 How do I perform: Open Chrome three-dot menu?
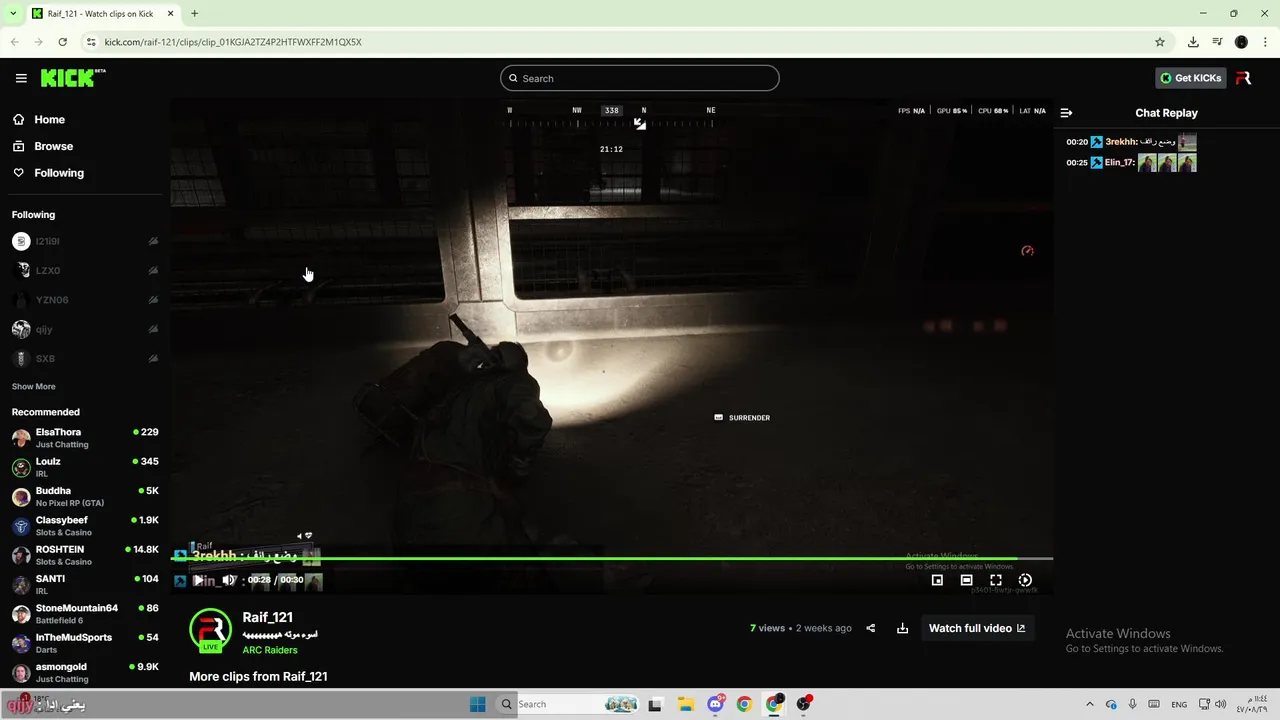point(1265,42)
